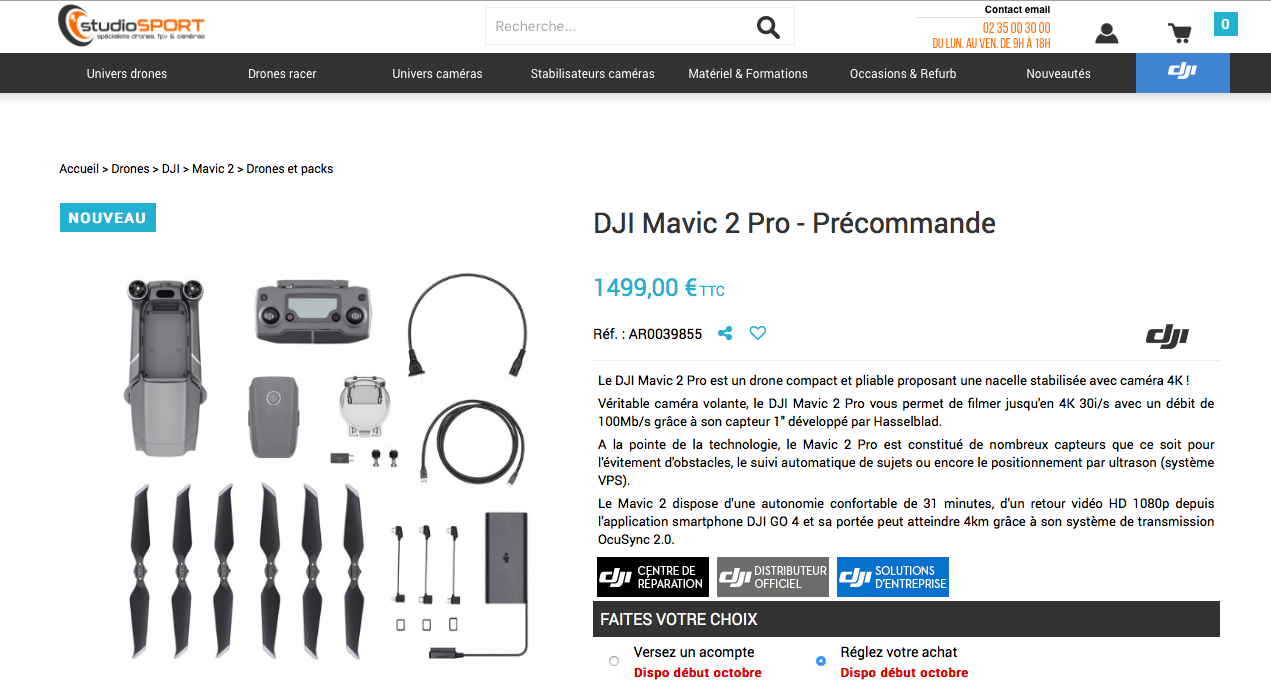Viewport: 1271px width, 693px height.
Task: Add product to wishlist with heart icon
Action: coord(758,333)
